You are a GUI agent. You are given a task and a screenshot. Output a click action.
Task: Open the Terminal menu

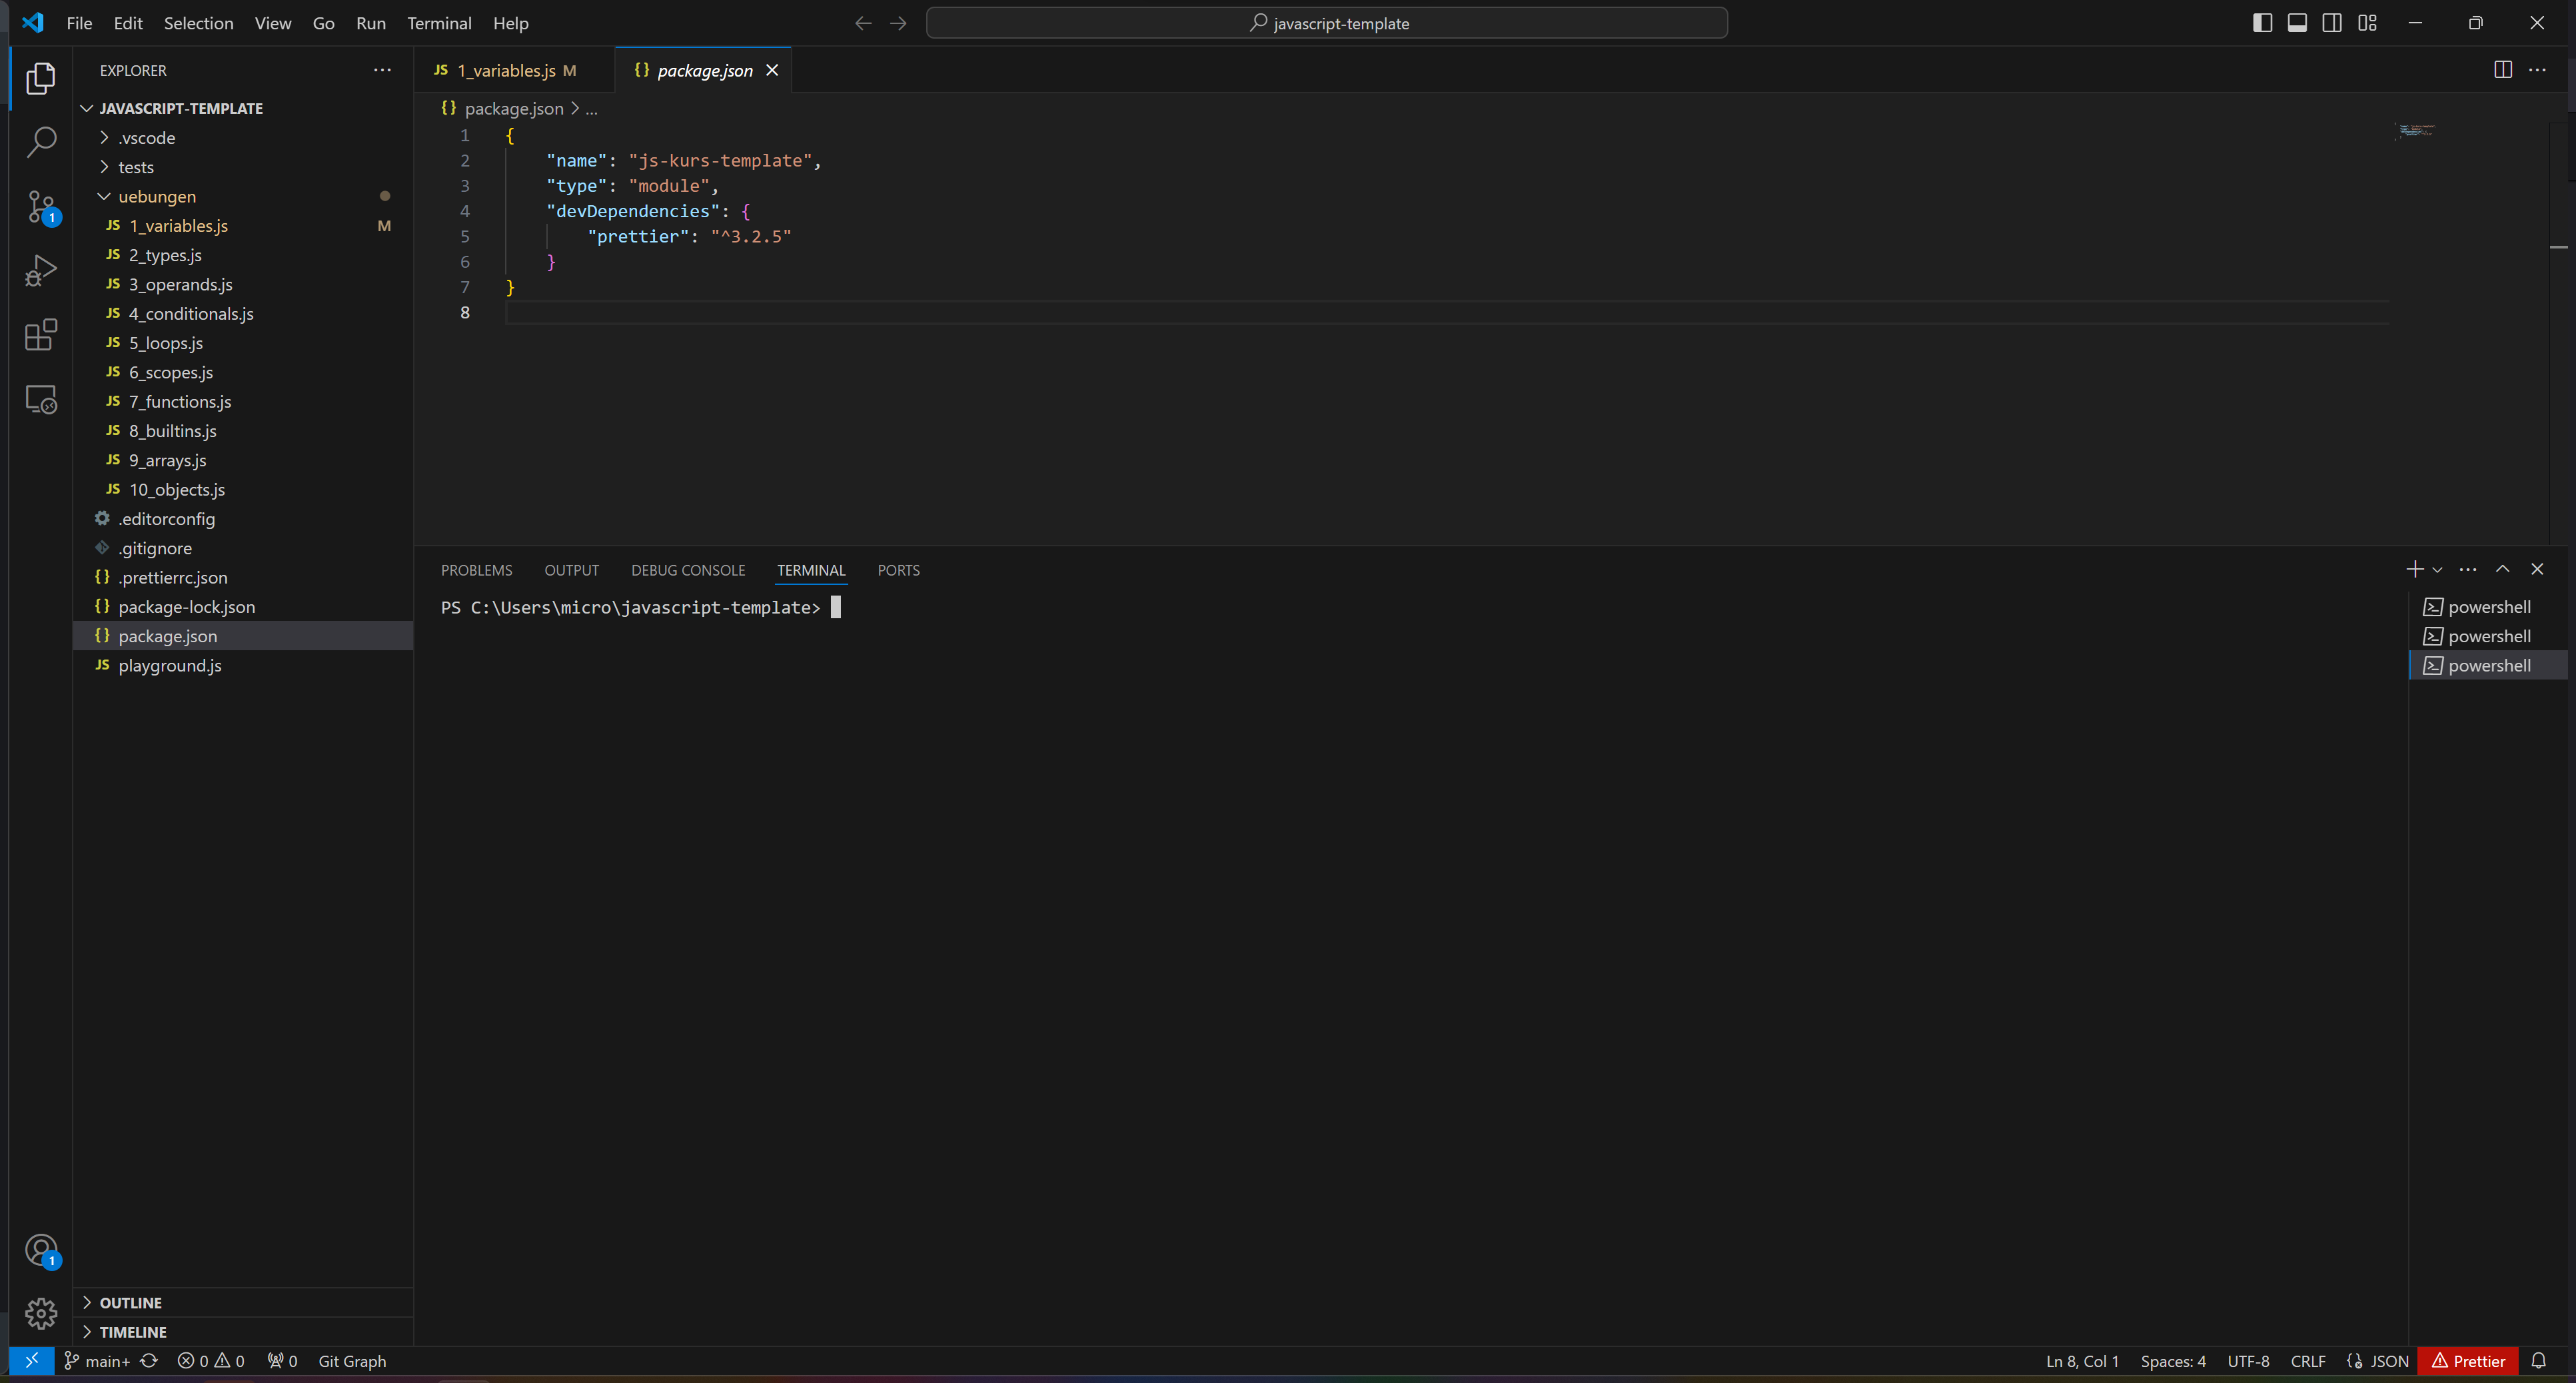pos(439,23)
